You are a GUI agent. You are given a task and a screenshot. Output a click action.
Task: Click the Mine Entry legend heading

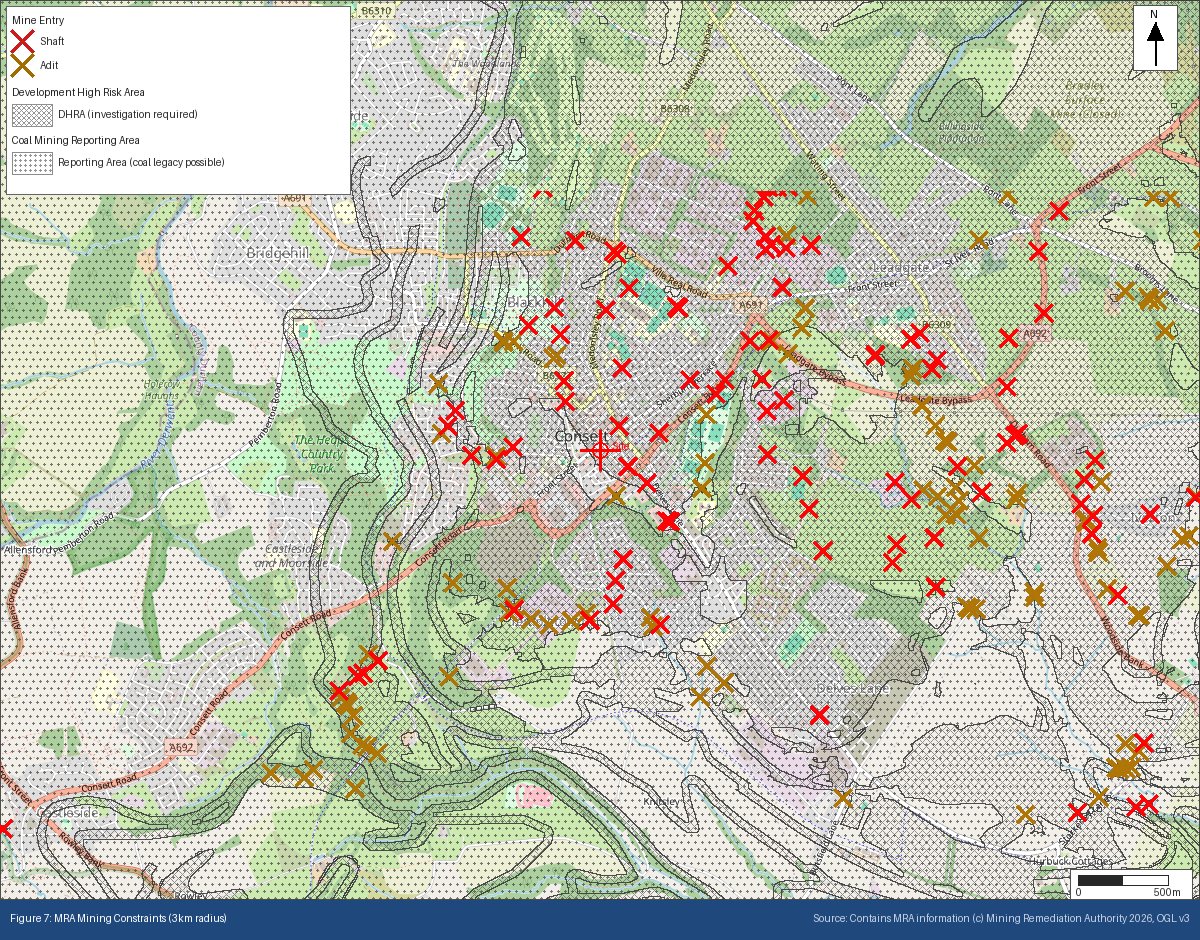(37, 19)
